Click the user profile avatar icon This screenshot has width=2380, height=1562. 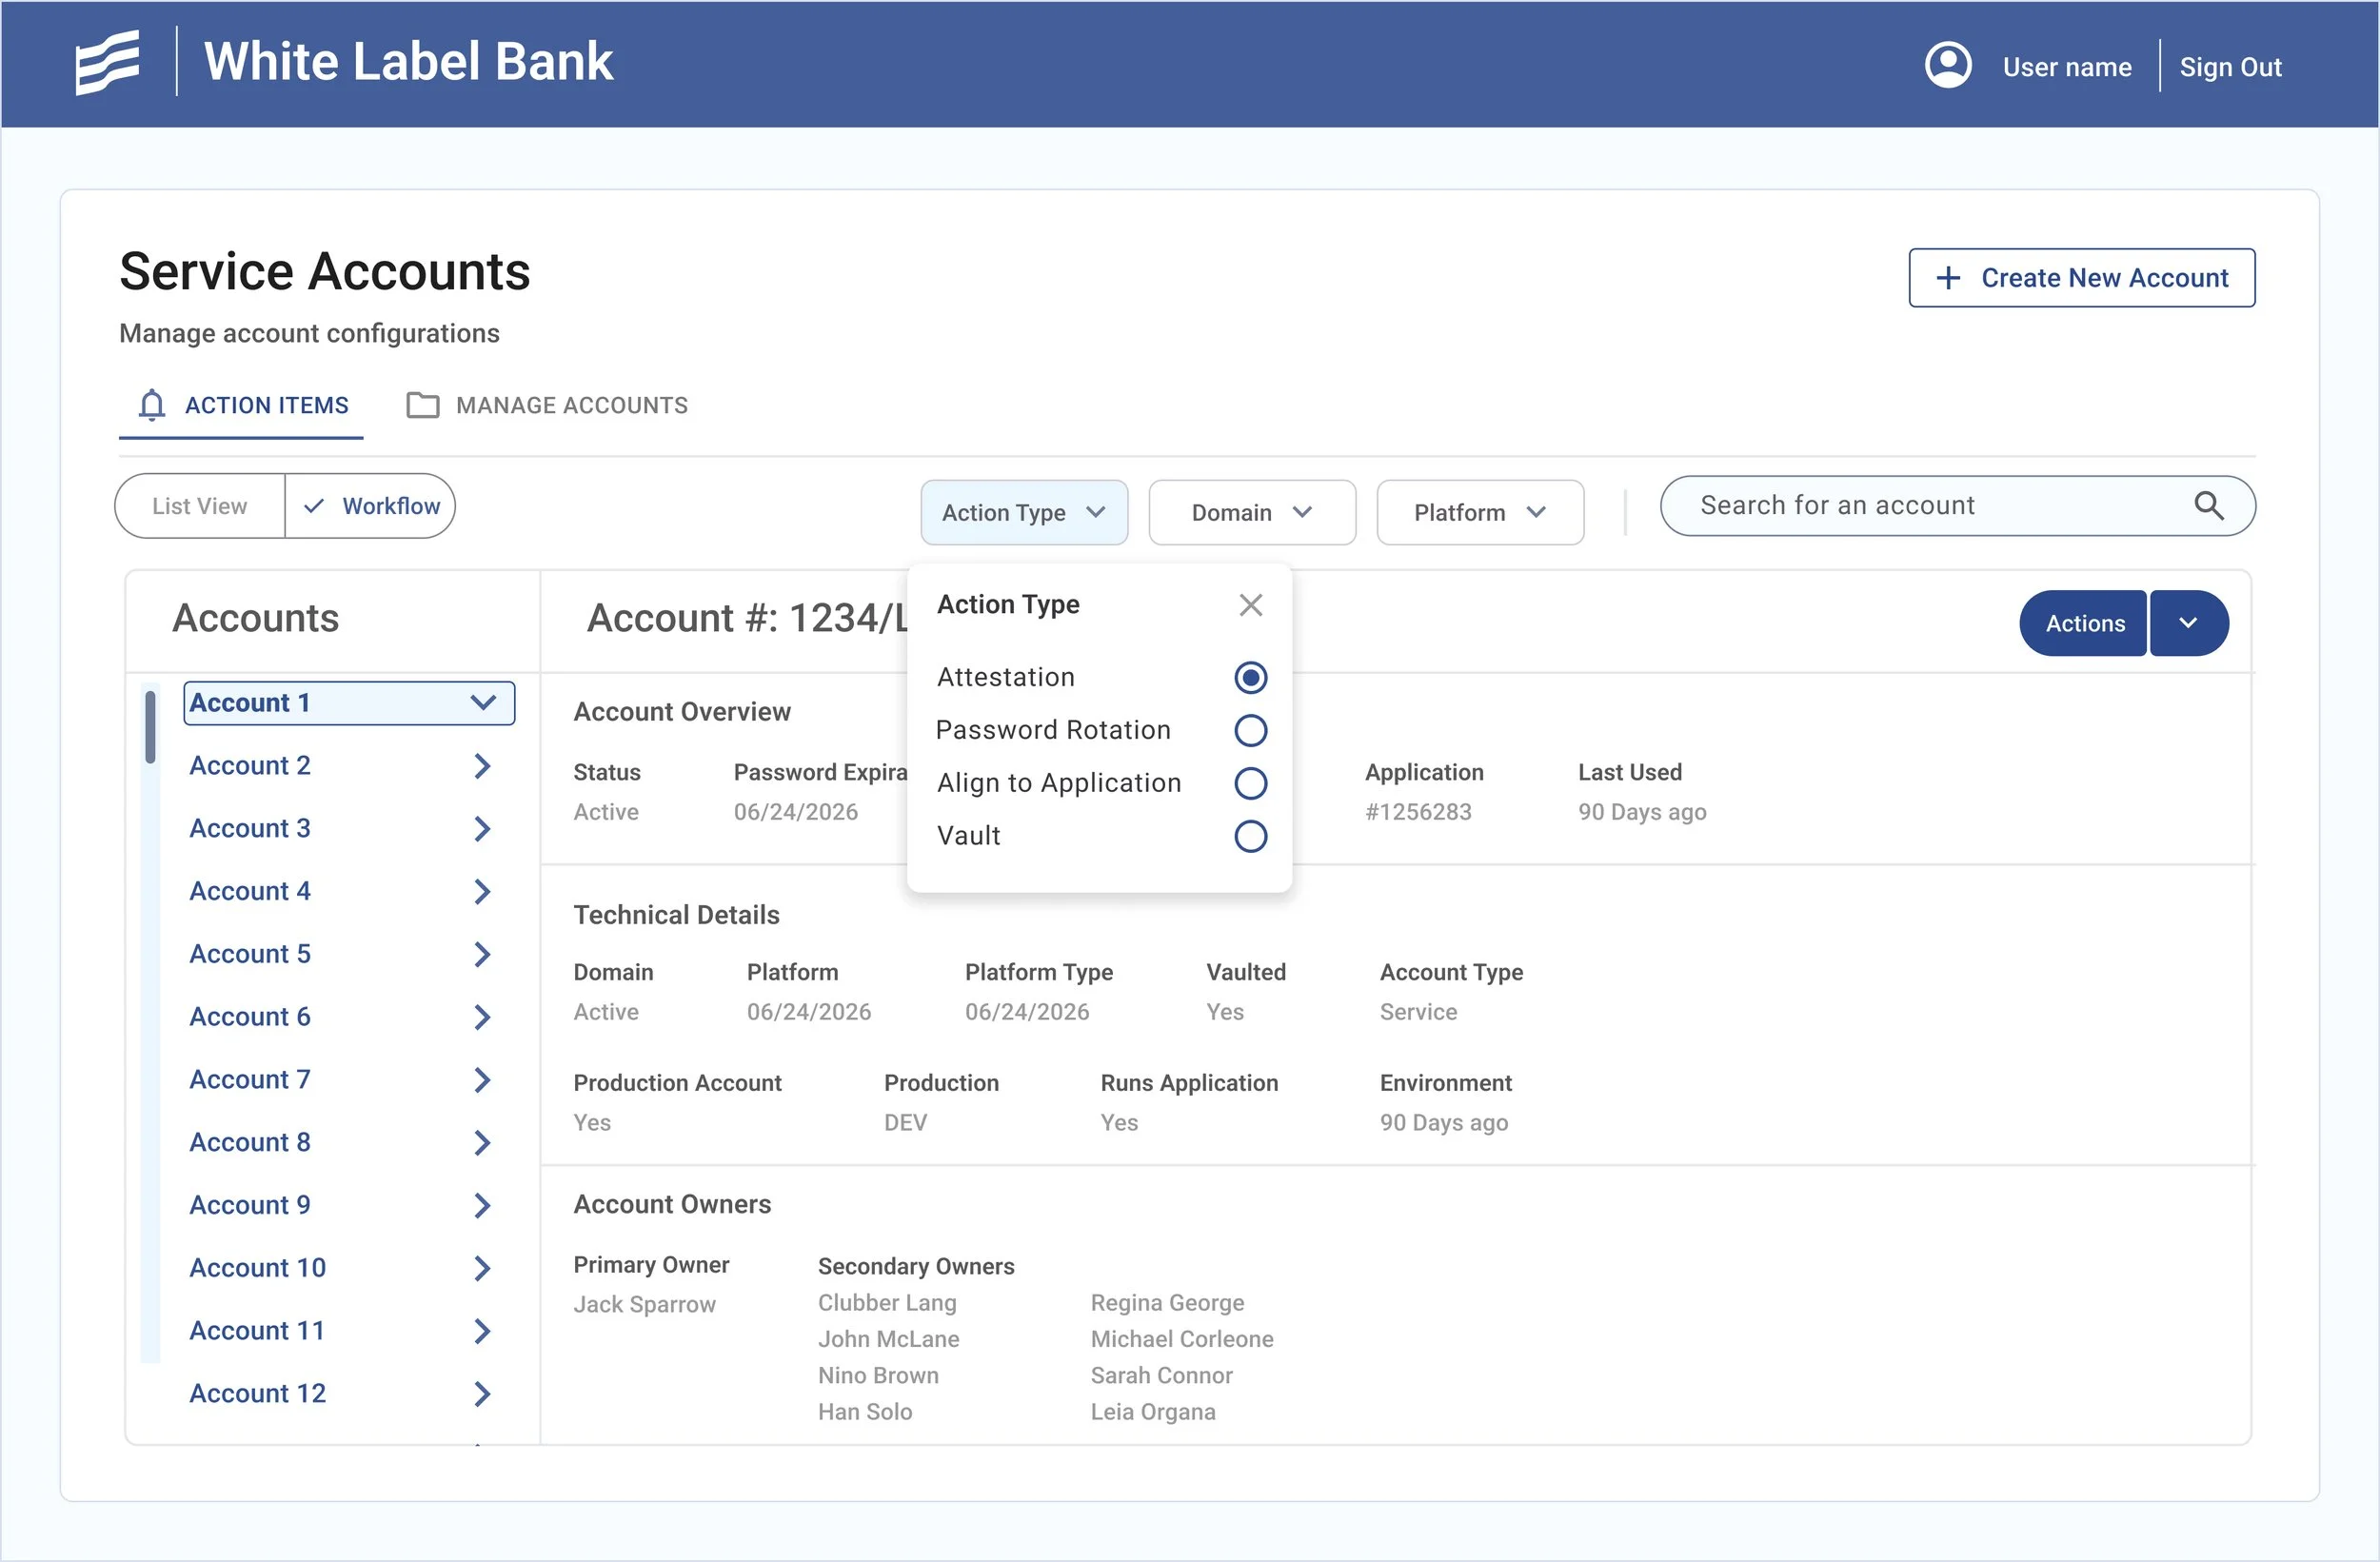1947,66
